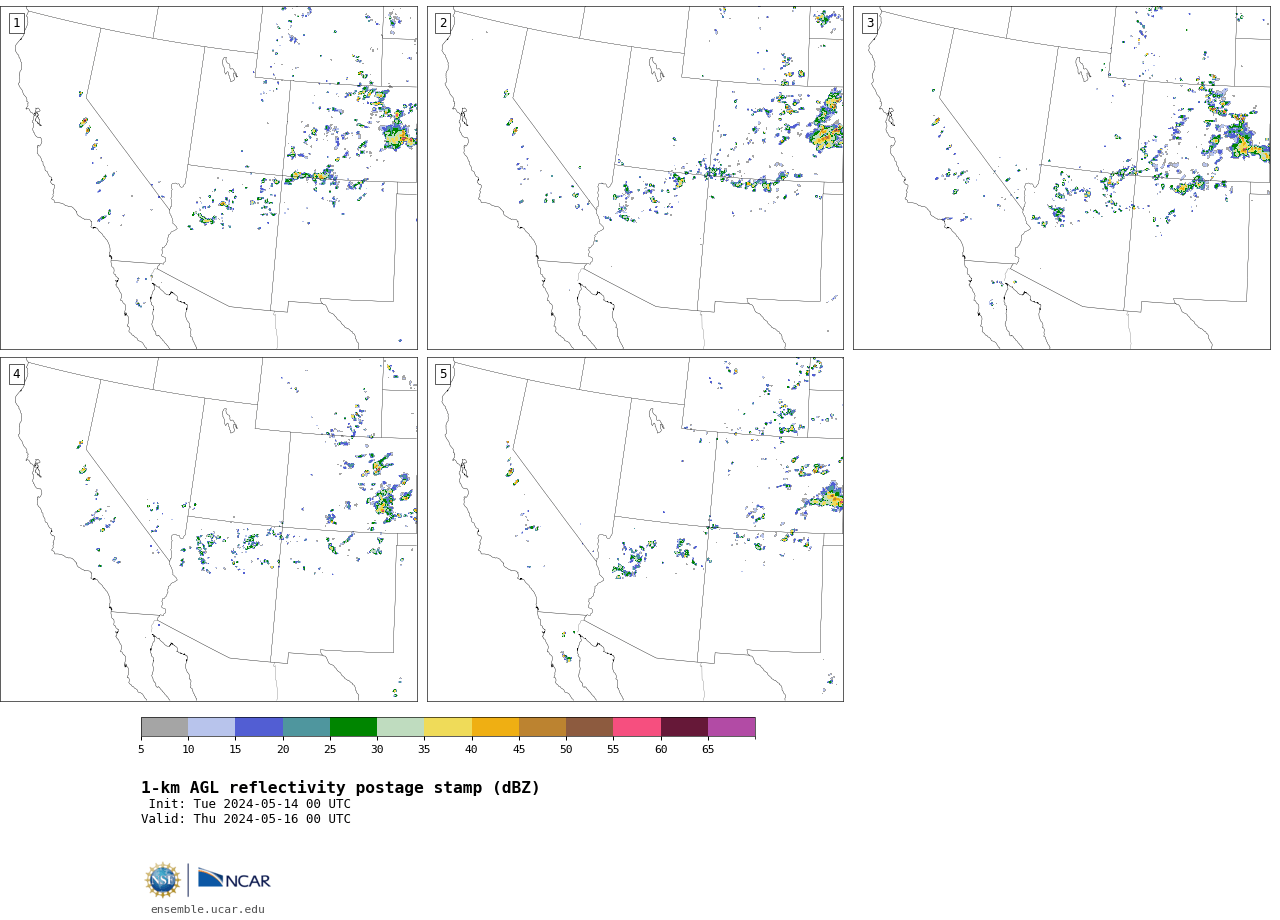Click the 'Init: Tue 2024-05-14 00 UTC' line

250,804
